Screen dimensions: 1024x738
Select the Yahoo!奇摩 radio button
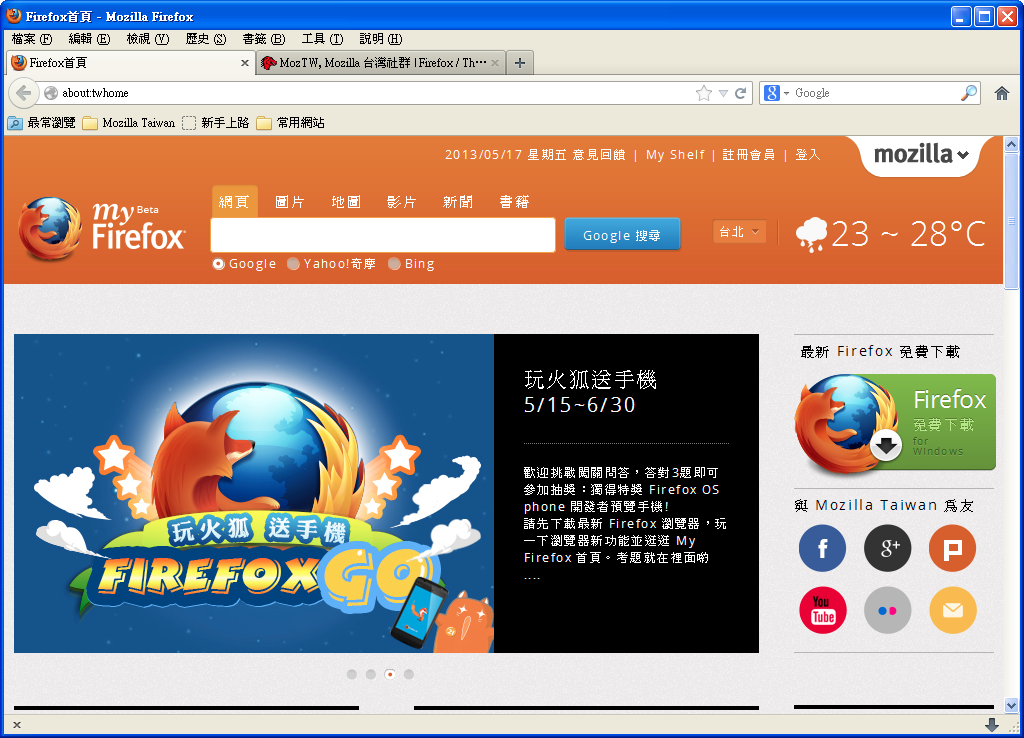point(293,264)
